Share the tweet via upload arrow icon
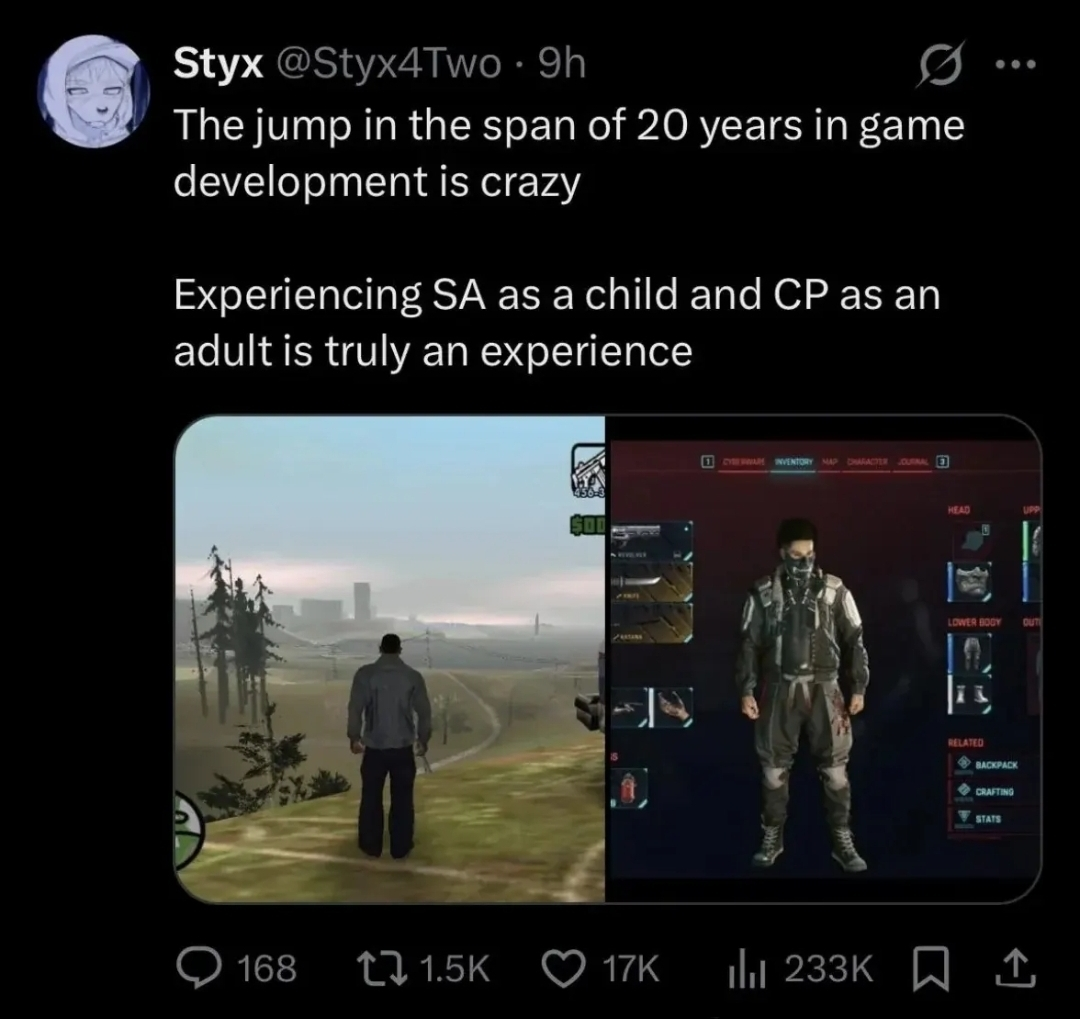Image resolution: width=1080 pixels, height=1019 pixels. click(1017, 968)
